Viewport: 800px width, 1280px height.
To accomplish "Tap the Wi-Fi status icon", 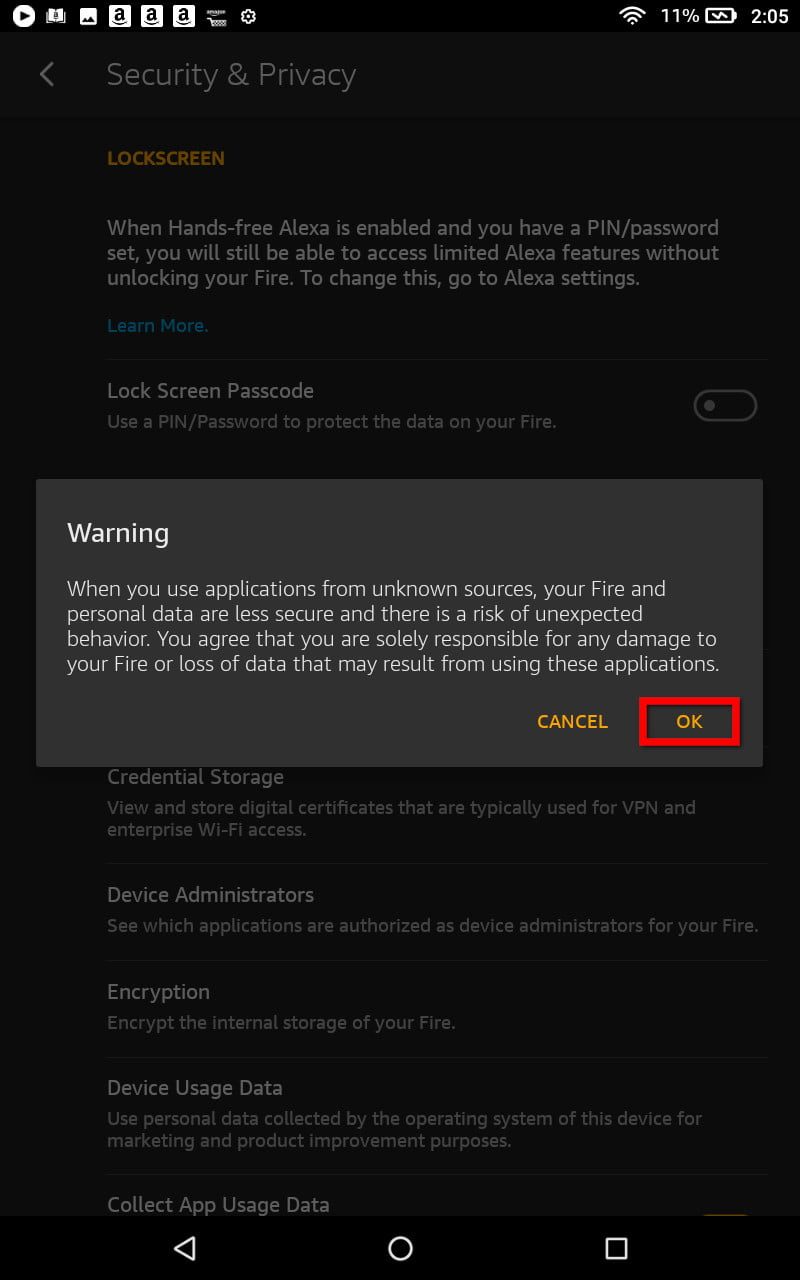I will pos(632,16).
